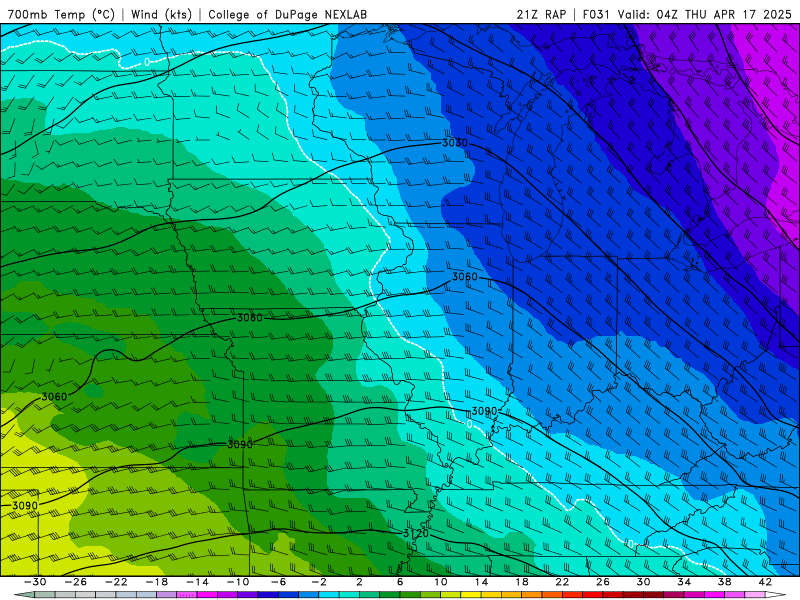800x600 pixels.
Task: Click the positive 18 colorbar label
Action: tap(521, 582)
